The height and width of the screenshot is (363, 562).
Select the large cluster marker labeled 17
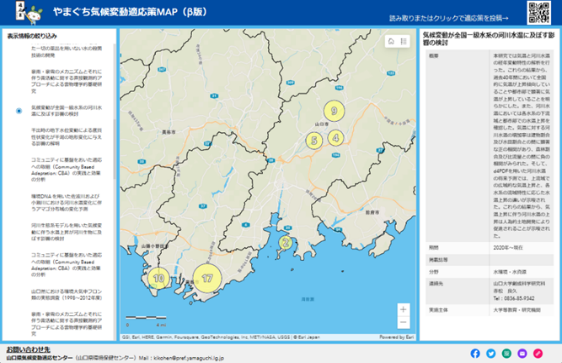click(207, 278)
